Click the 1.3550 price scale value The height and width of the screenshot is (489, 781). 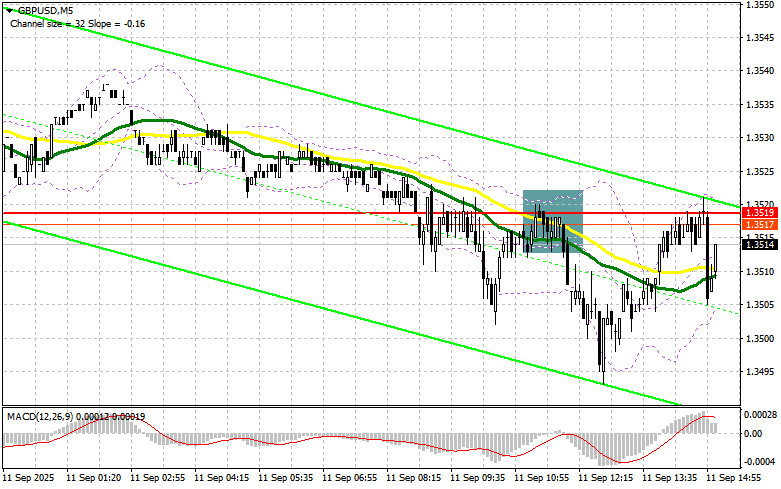760,4
